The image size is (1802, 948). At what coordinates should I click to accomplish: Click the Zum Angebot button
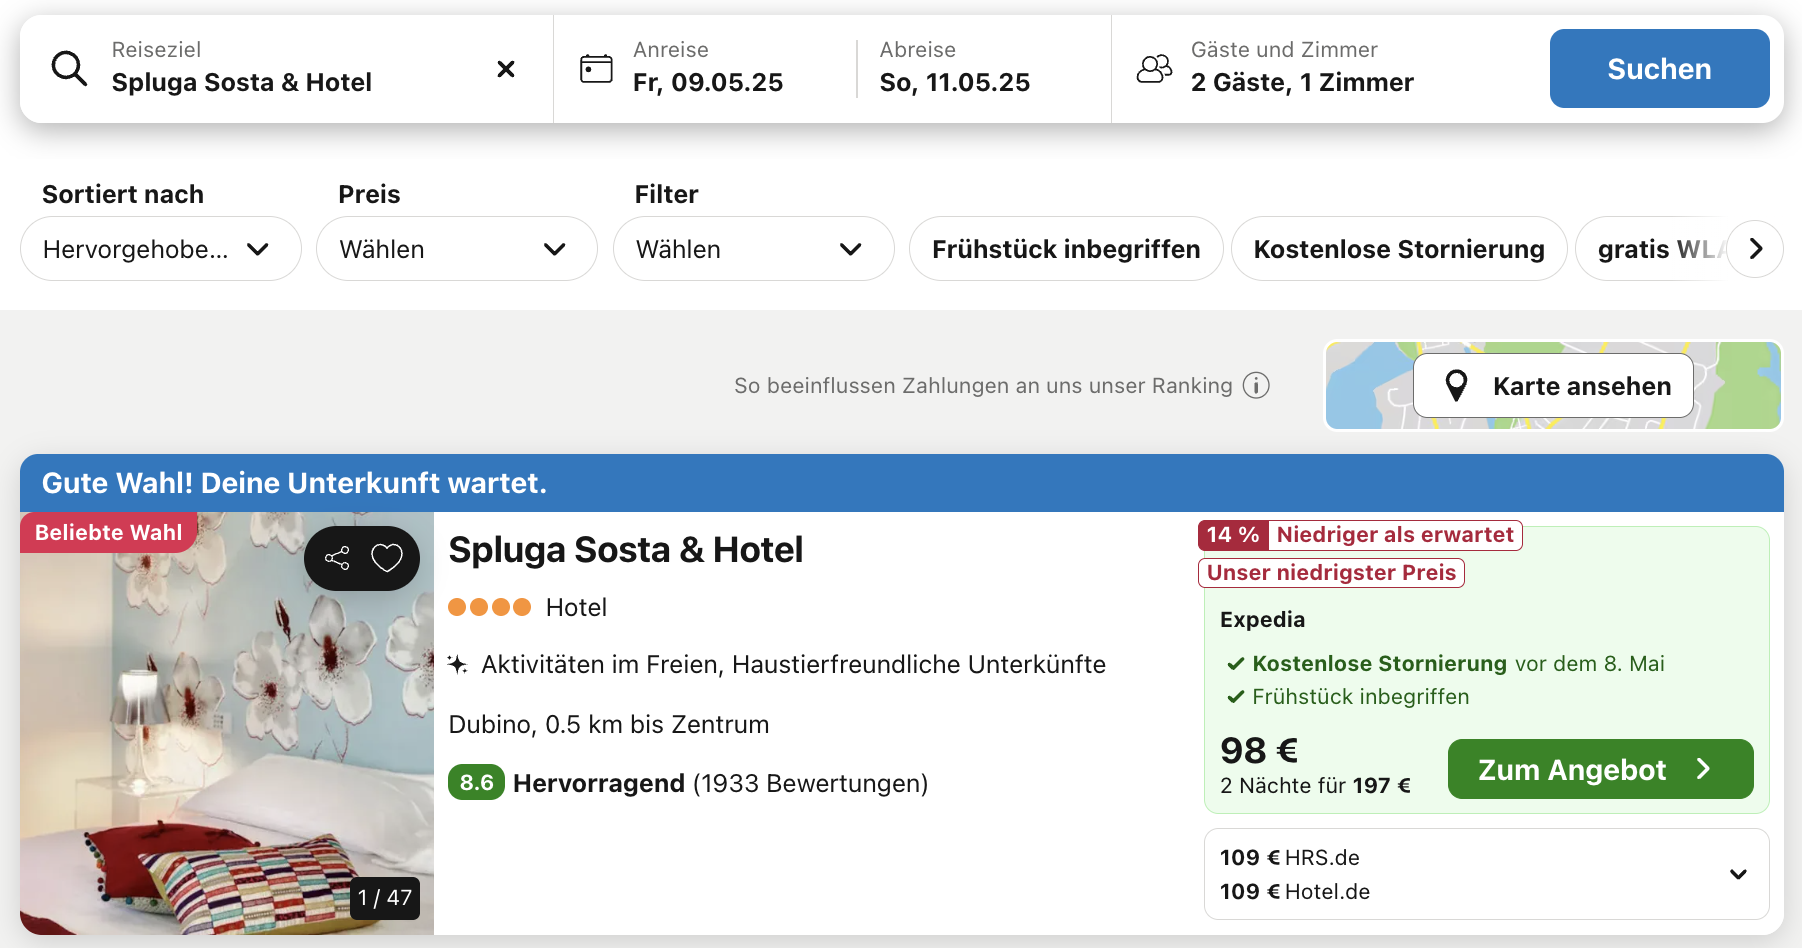pyautogui.click(x=1599, y=769)
